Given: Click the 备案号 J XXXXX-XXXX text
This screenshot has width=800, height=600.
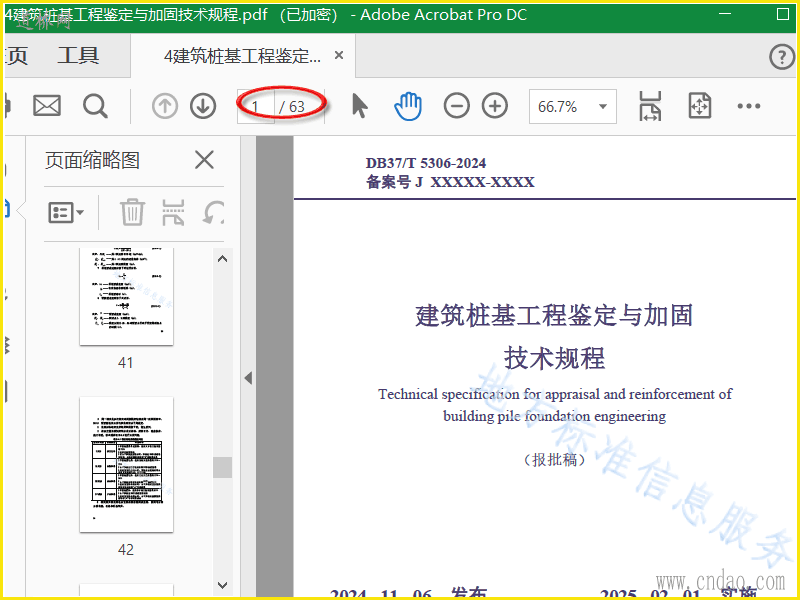Looking at the screenshot, I should pos(450,182).
